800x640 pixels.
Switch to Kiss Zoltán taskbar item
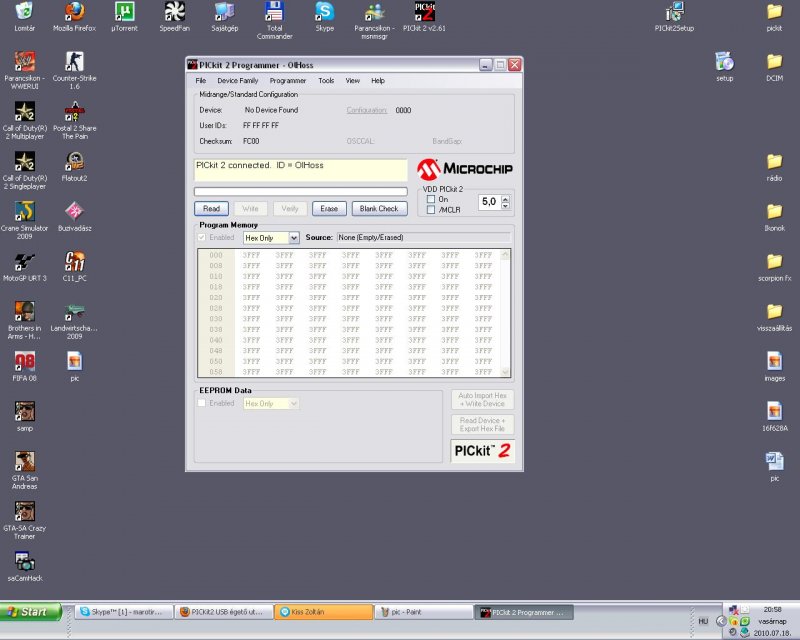pos(324,612)
